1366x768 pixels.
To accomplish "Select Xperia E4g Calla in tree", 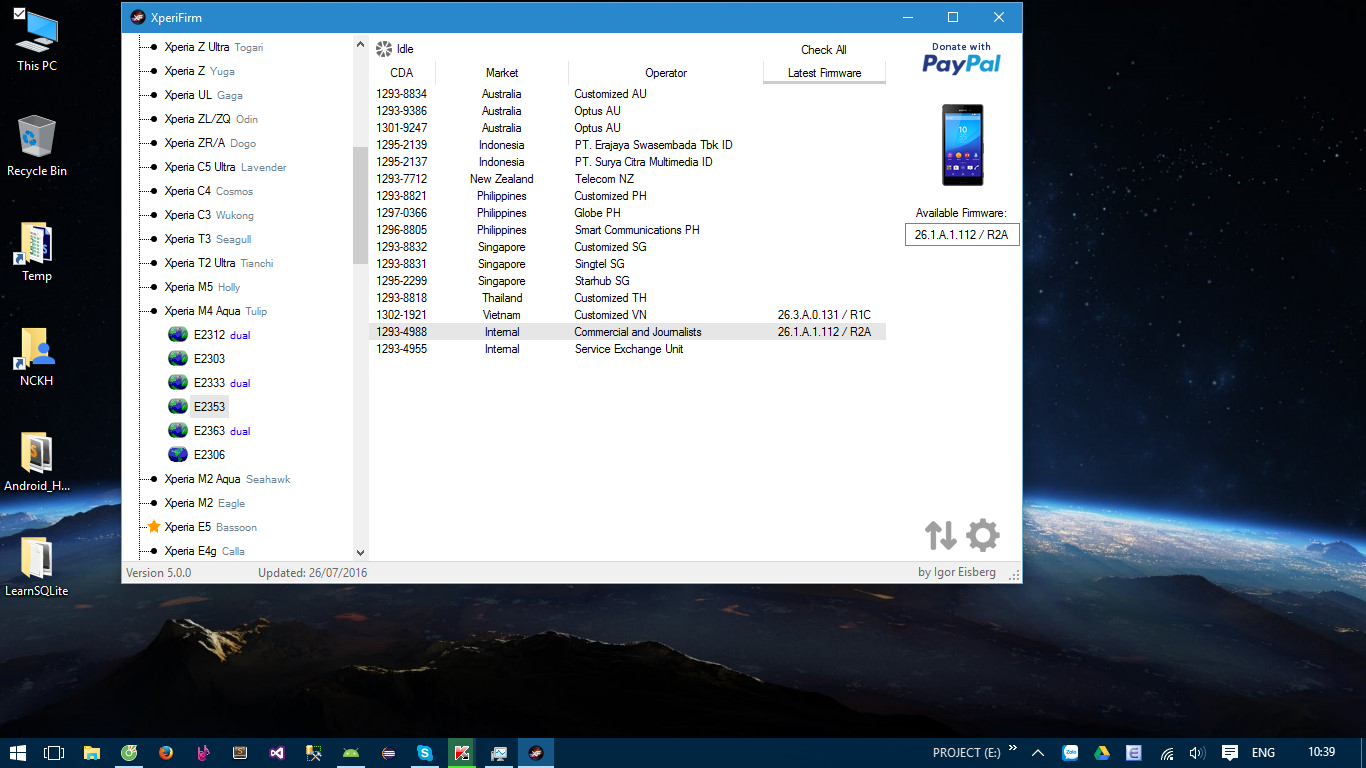I will pyautogui.click(x=205, y=551).
